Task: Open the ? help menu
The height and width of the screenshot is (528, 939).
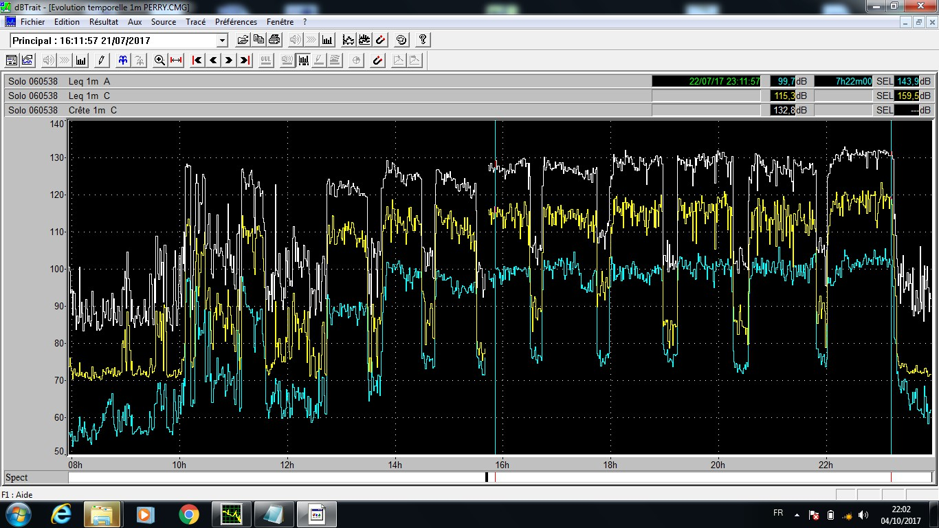Action: (305, 22)
